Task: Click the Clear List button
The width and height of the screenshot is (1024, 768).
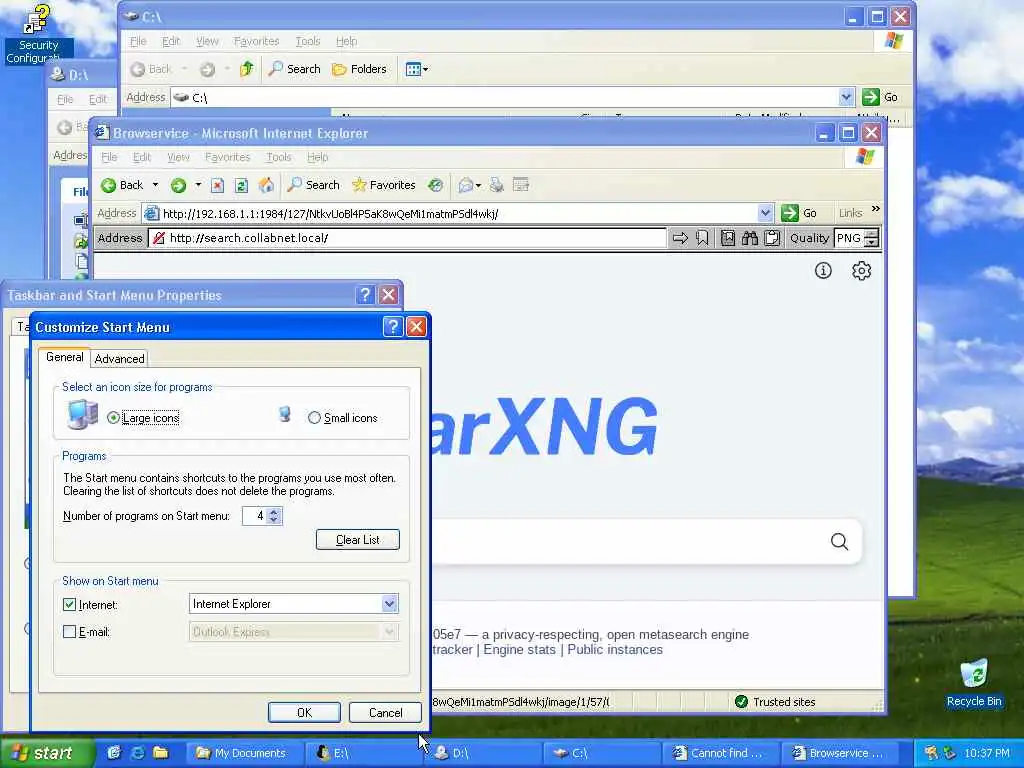Action: click(x=358, y=540)
